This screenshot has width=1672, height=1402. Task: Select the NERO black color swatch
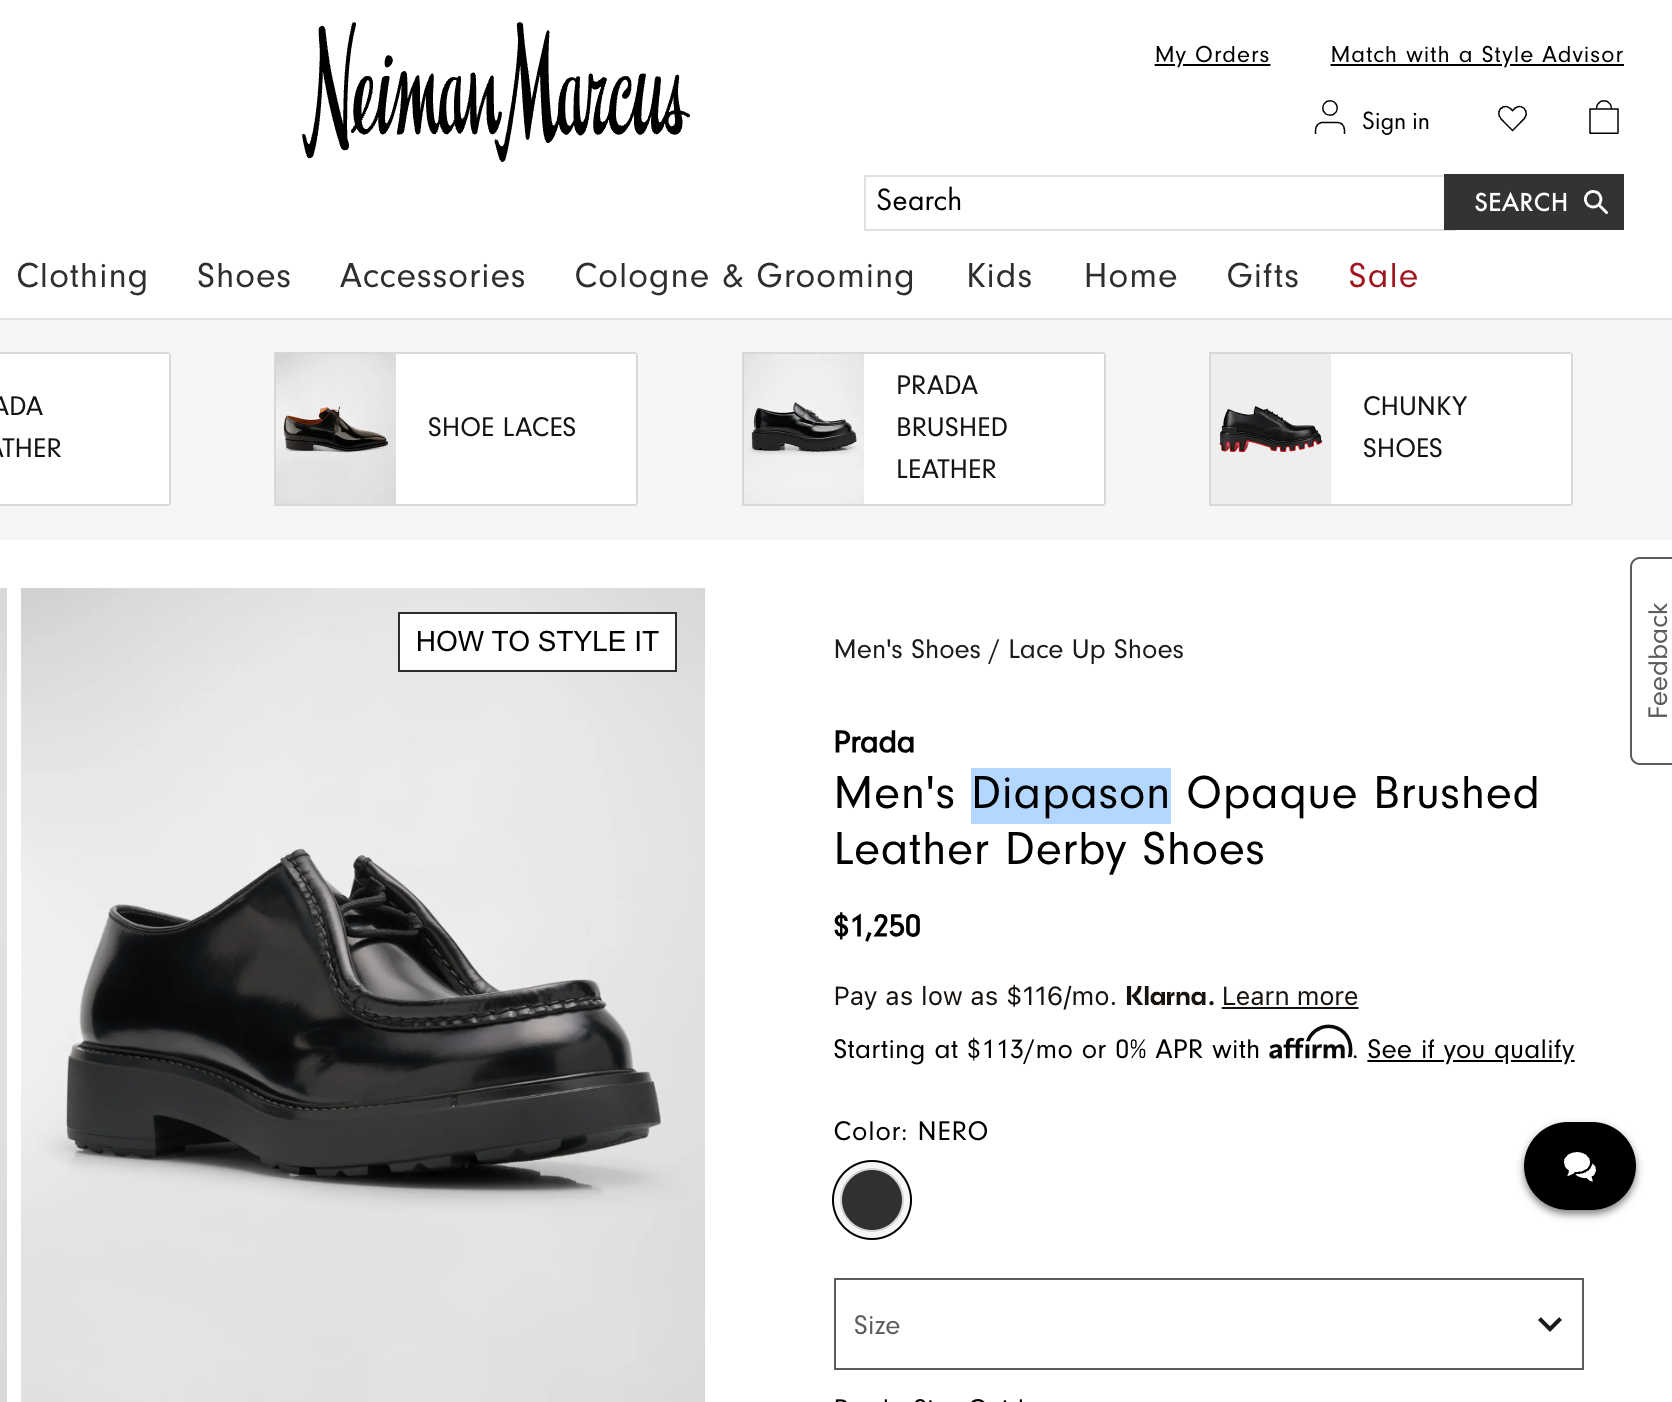(871, 1200)
